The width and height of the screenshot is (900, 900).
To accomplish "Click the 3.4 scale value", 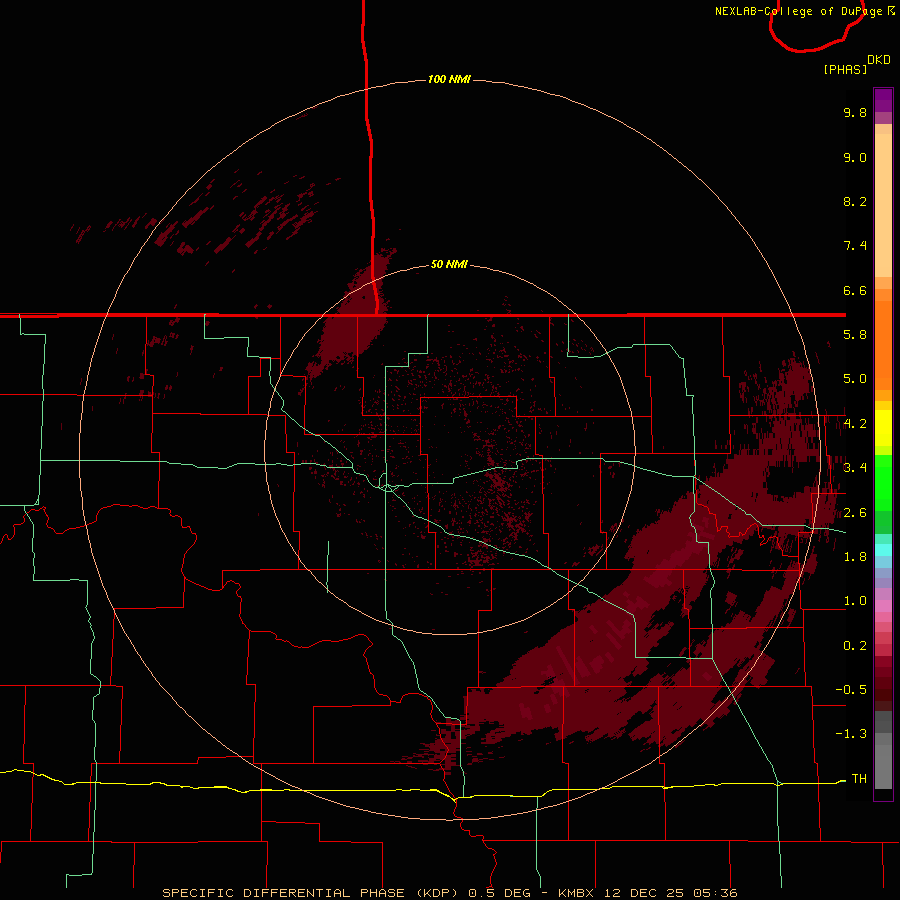I will point(855,468).
